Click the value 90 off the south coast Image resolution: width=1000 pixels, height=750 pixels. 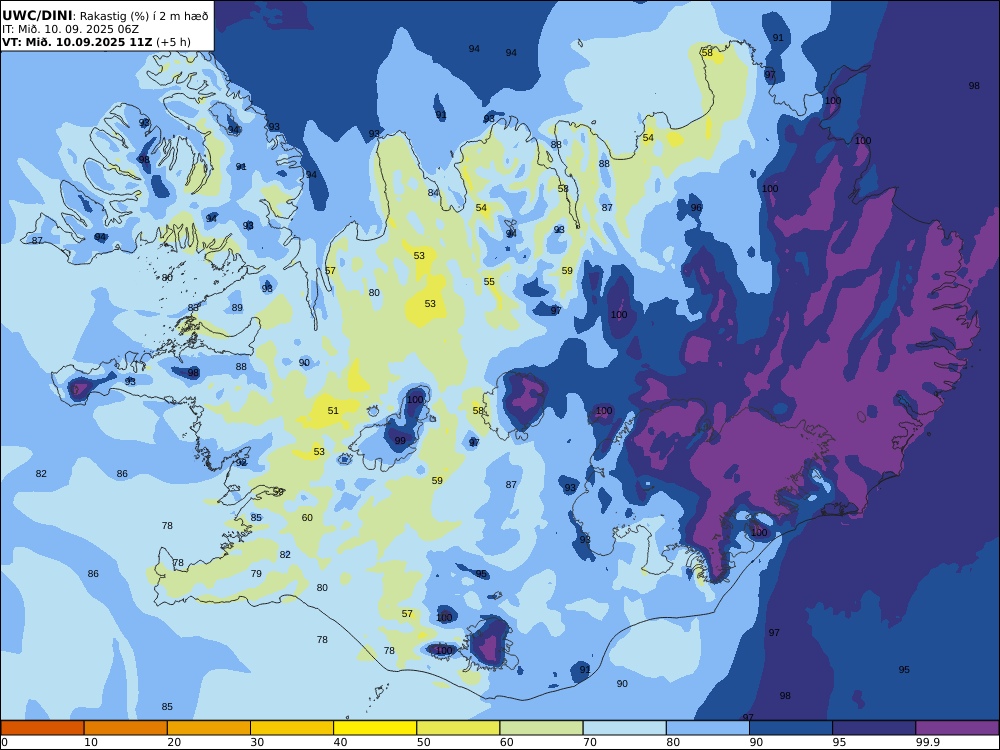622,684
